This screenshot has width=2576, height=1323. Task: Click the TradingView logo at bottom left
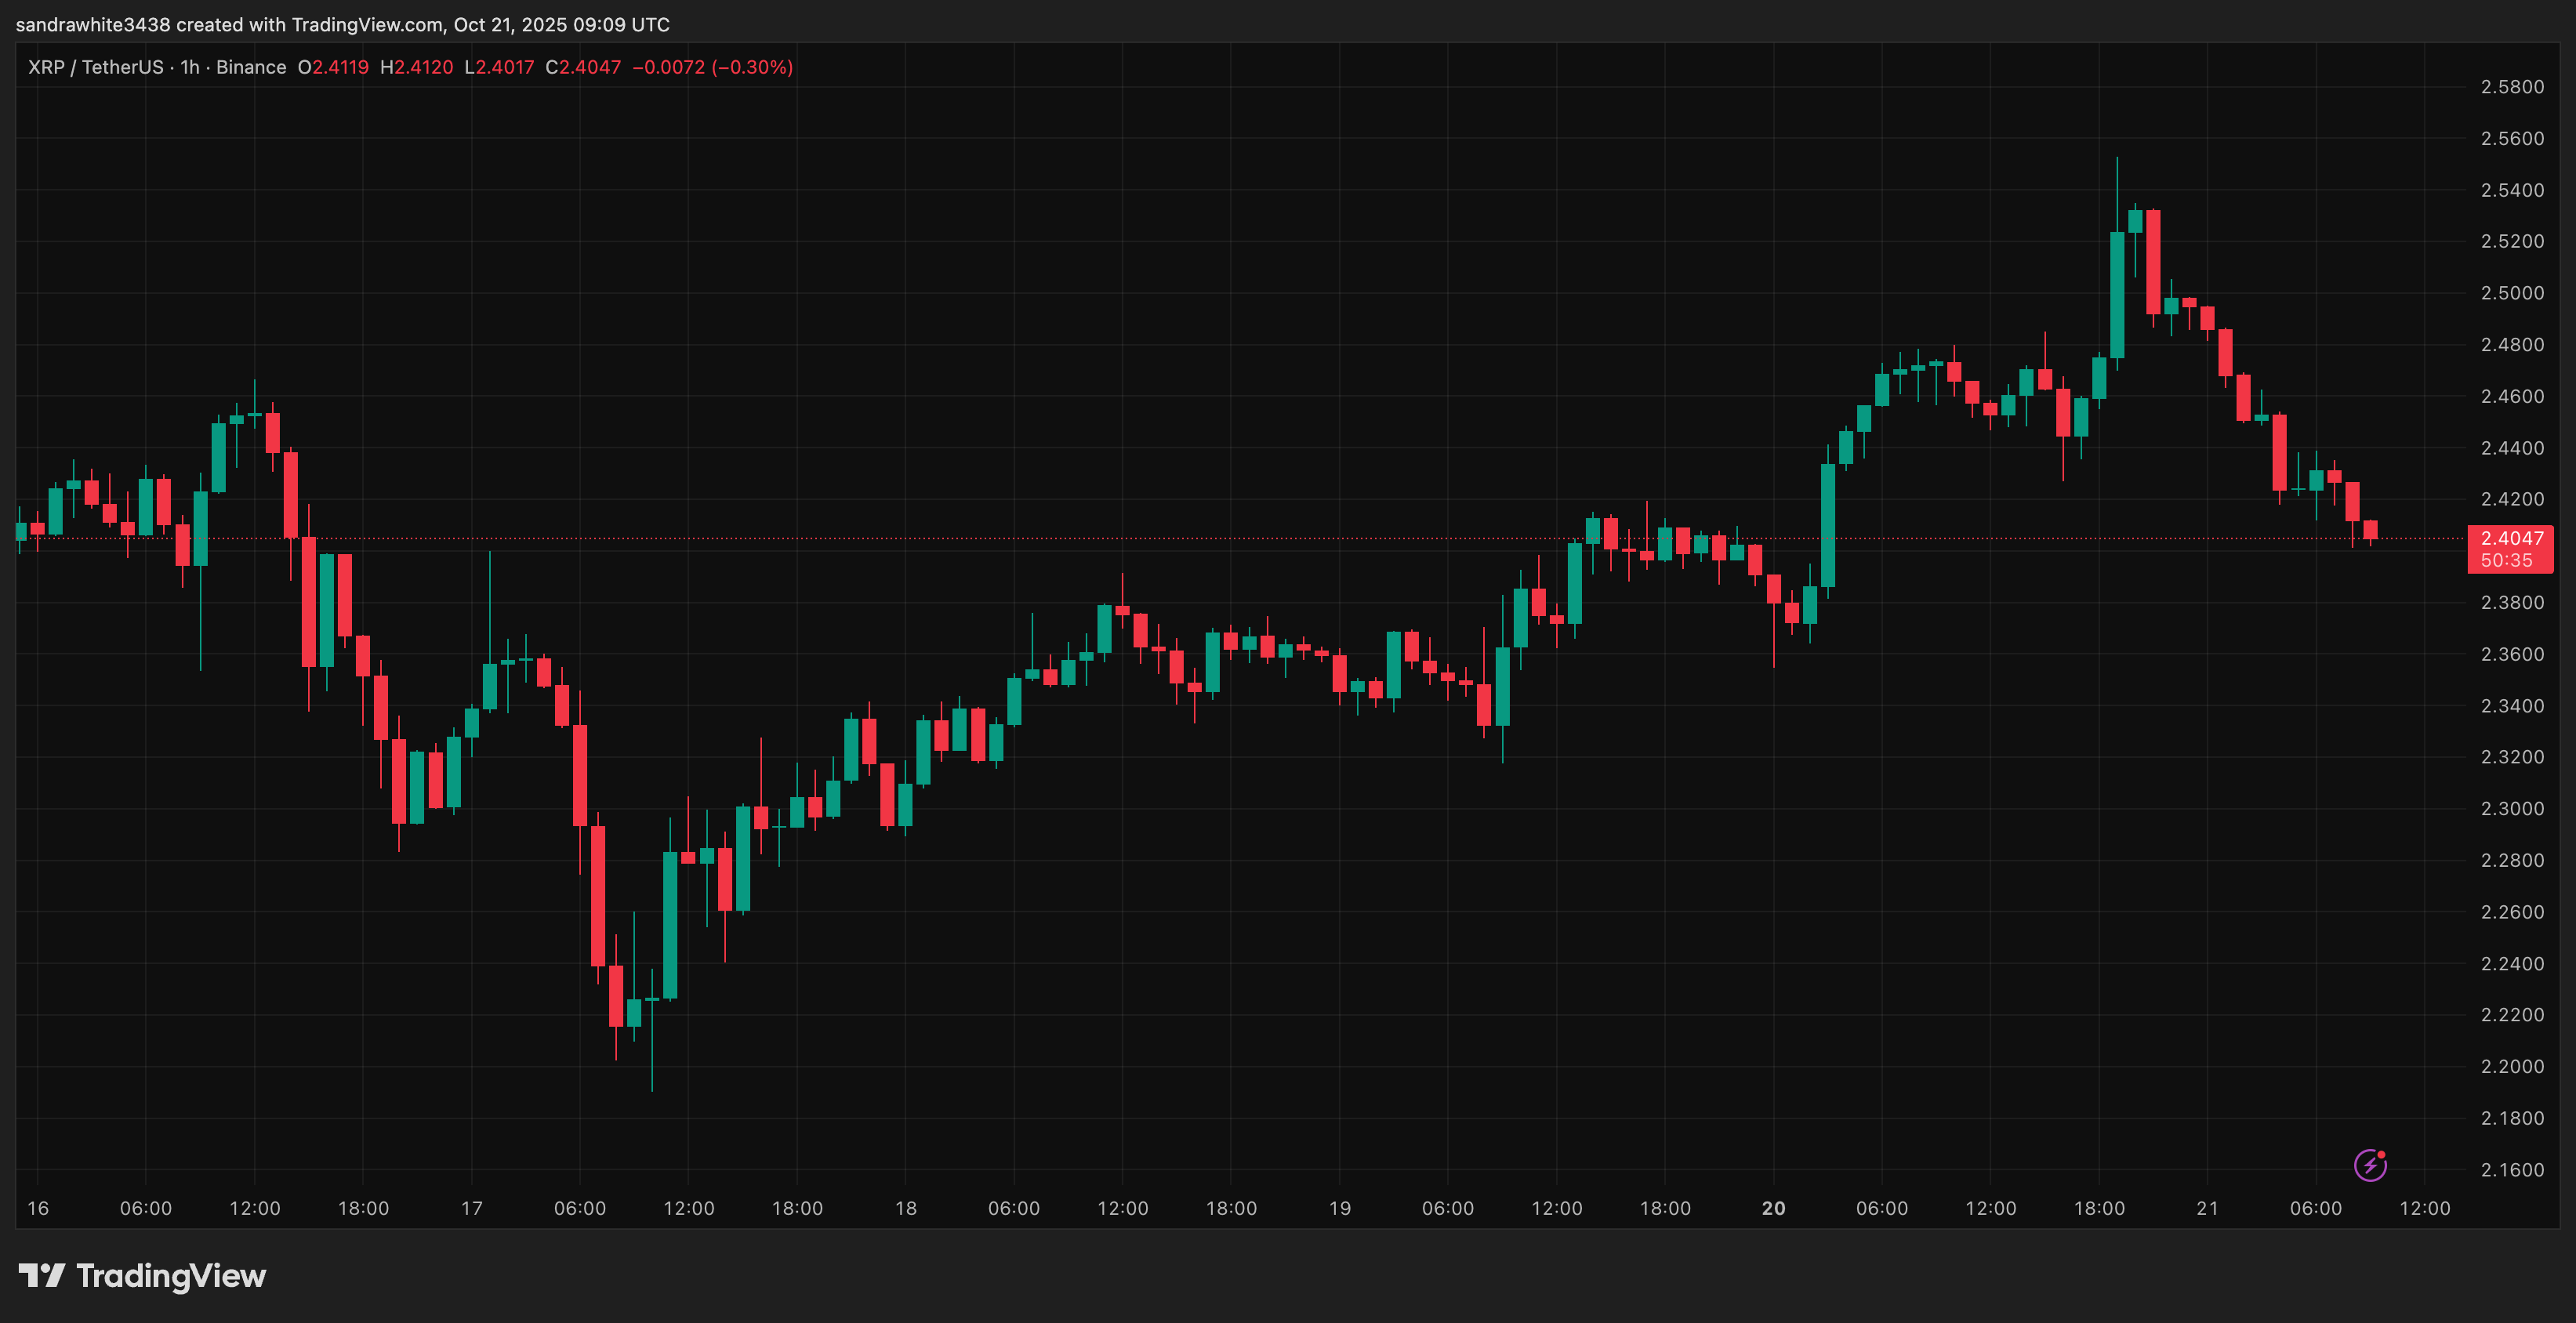click(x=142, y=1276)
